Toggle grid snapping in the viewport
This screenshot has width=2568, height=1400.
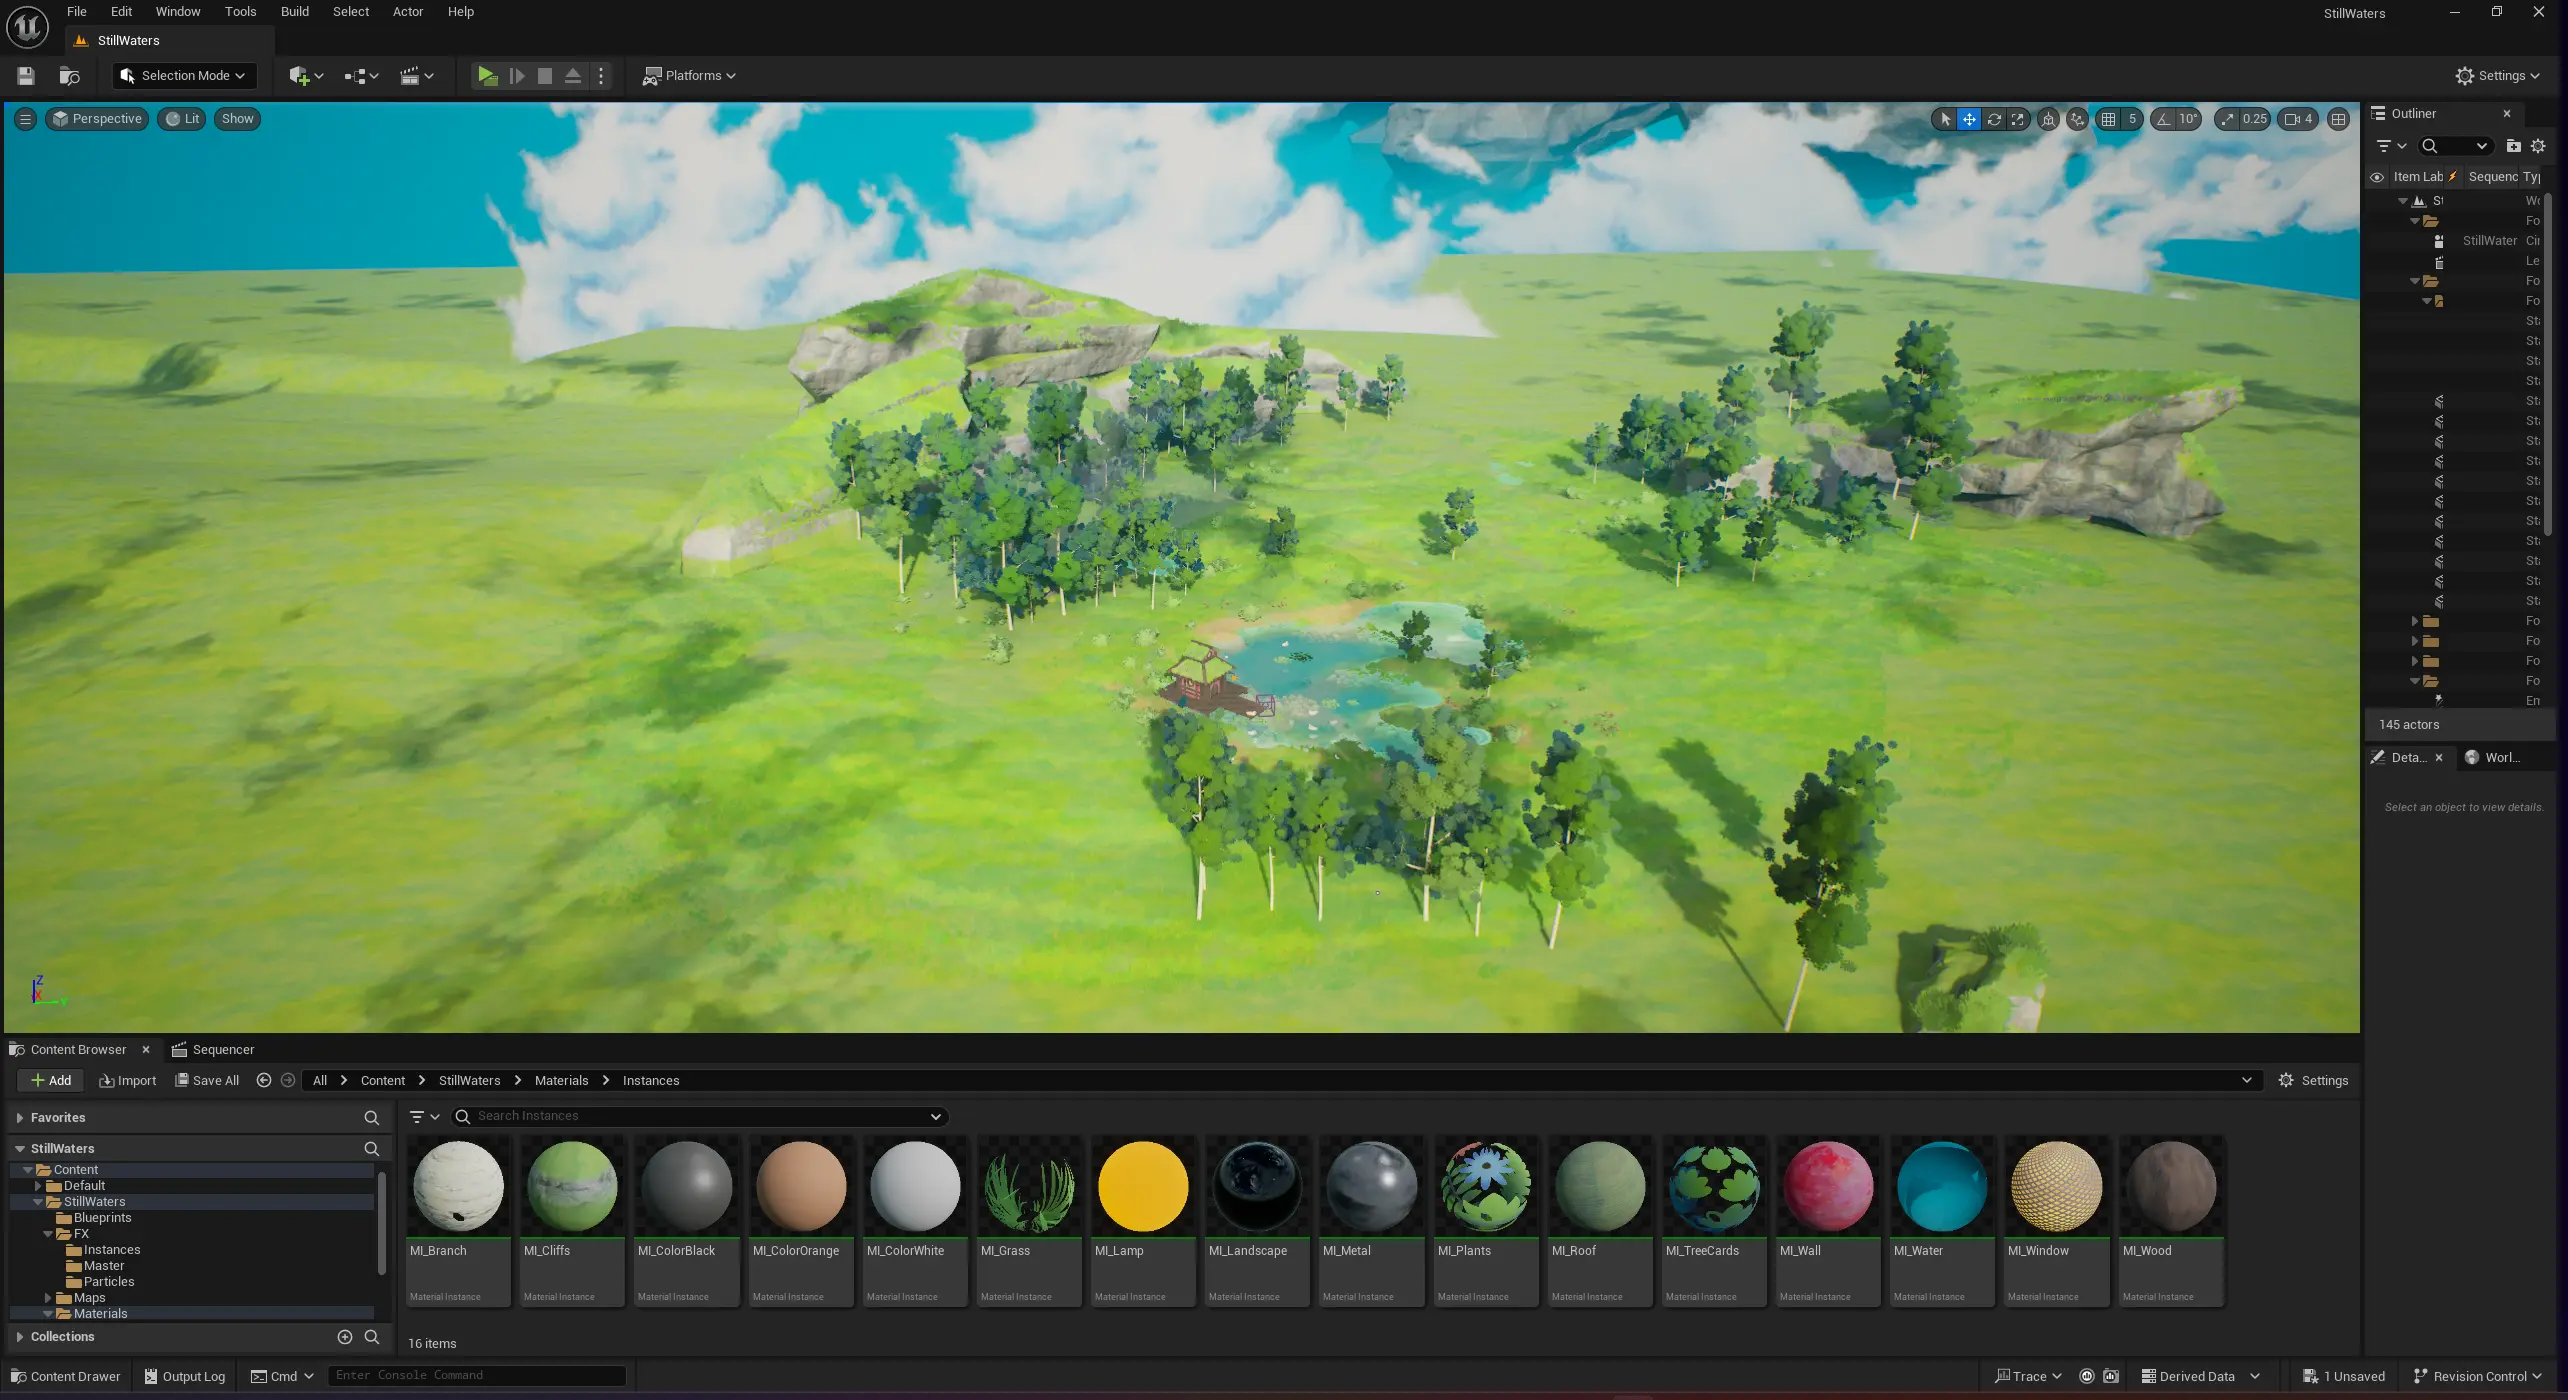click(x=2108, y=119)
